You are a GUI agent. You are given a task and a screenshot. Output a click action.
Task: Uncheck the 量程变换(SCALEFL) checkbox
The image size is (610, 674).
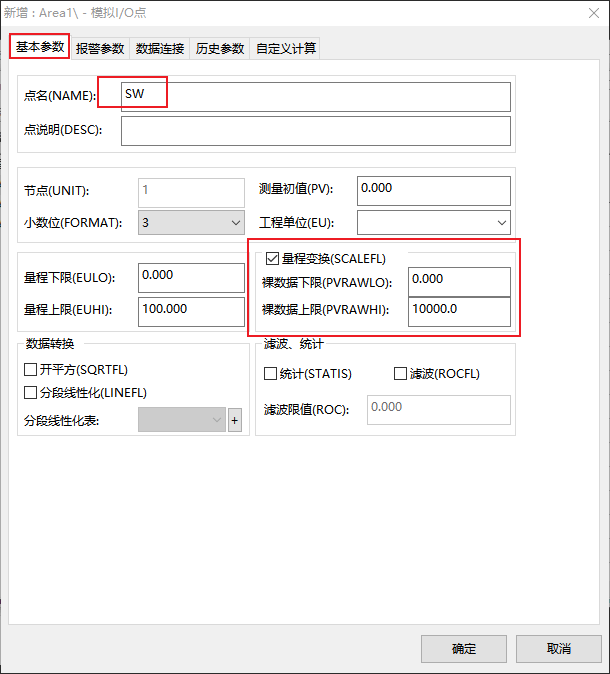click(272, 258)
